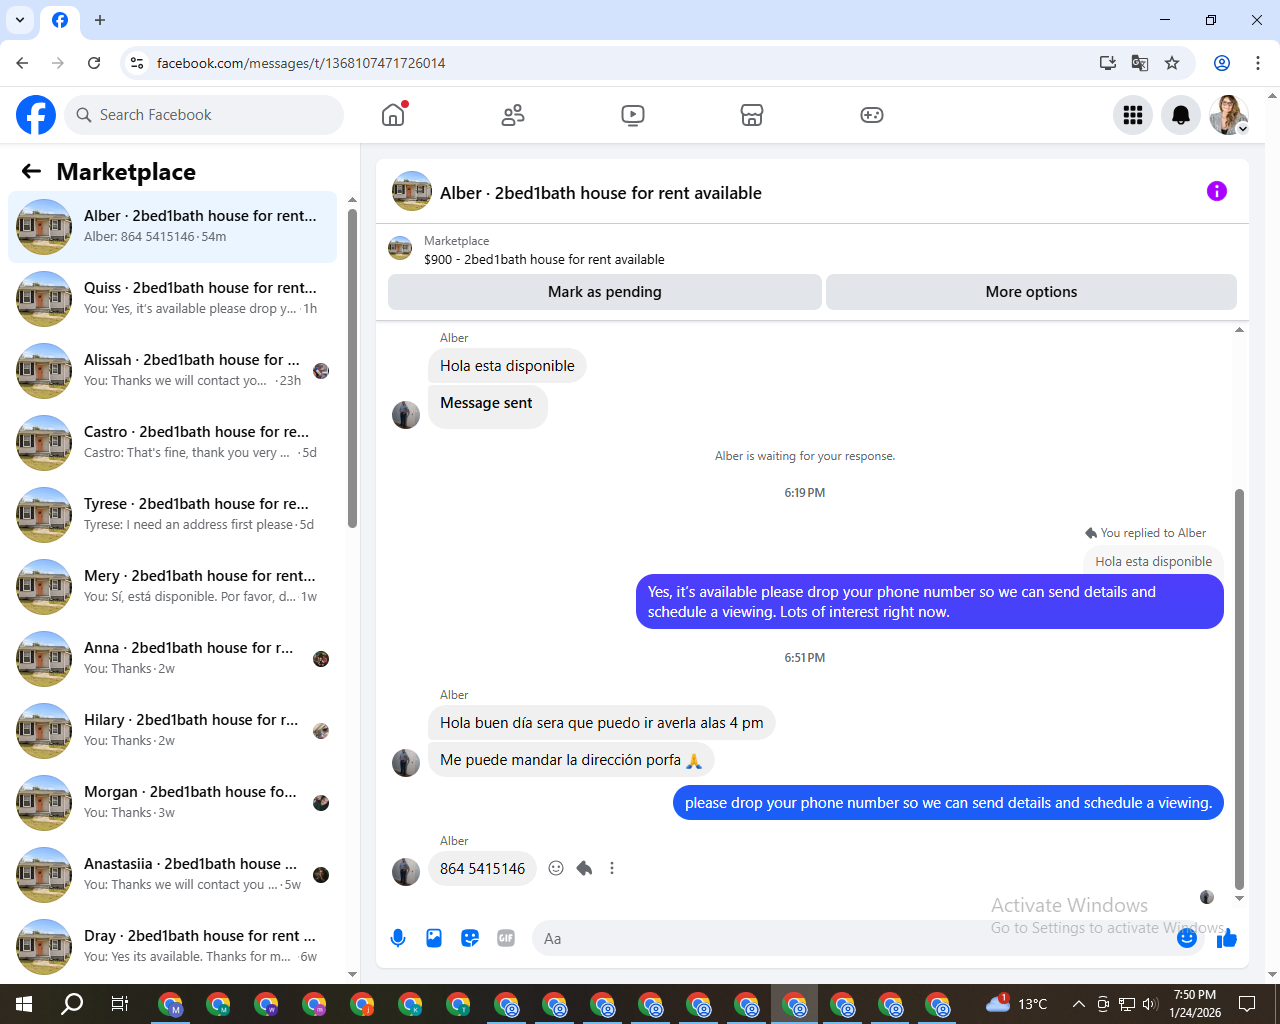Image resolution: width=1280 pixels, height=1024 pixels.
Task: Open the notifications bell
Action: [x=1181, y=115]
